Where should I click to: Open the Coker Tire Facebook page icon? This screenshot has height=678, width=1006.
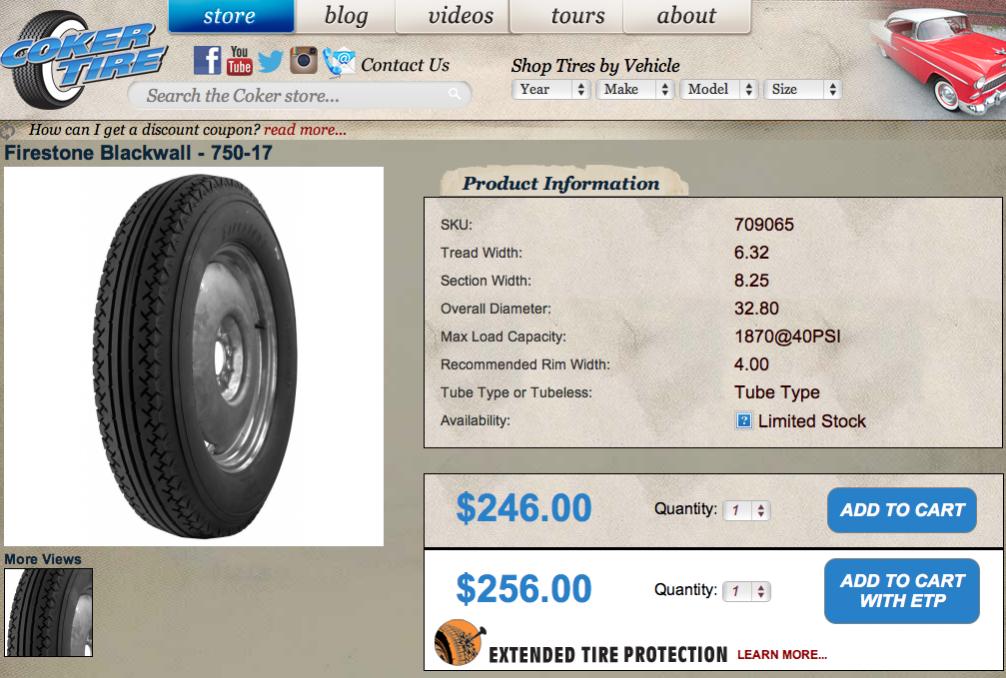coord(207,61)
